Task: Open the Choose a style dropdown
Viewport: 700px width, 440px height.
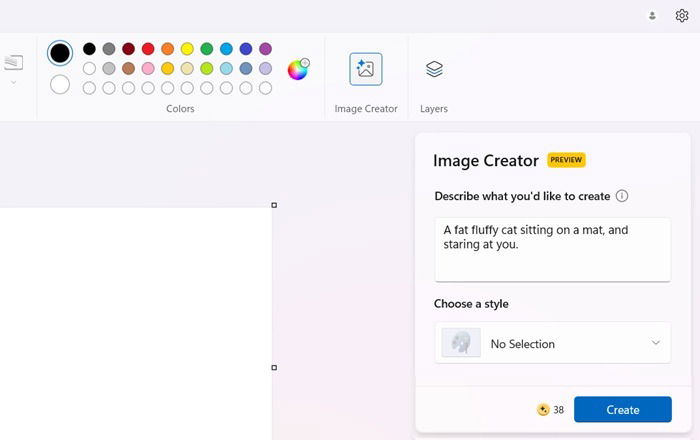Action: (x=553, y=343)
